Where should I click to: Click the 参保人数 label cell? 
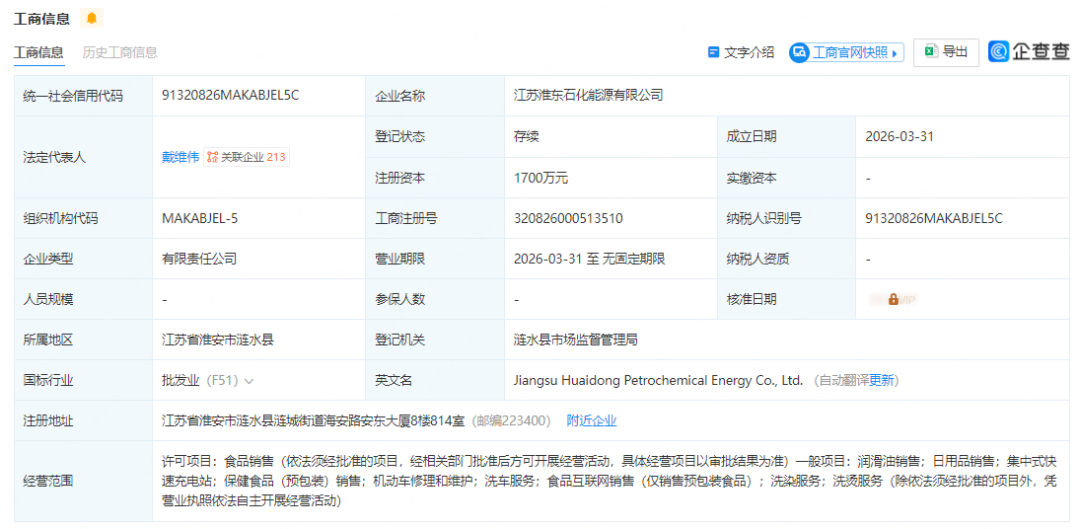(435, 300)
